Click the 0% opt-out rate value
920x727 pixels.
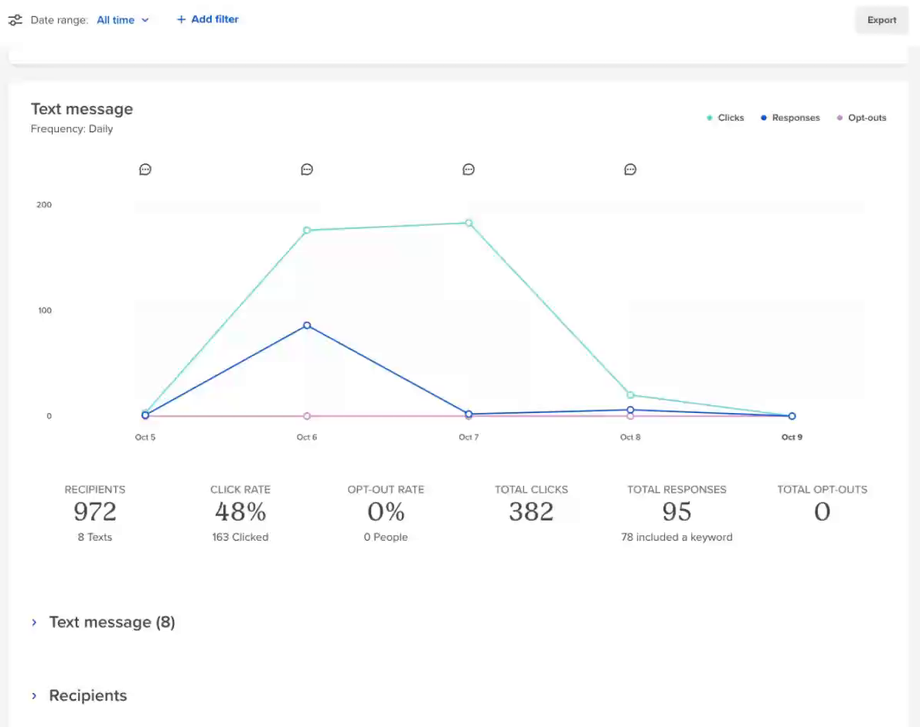[x=385, y=512]
